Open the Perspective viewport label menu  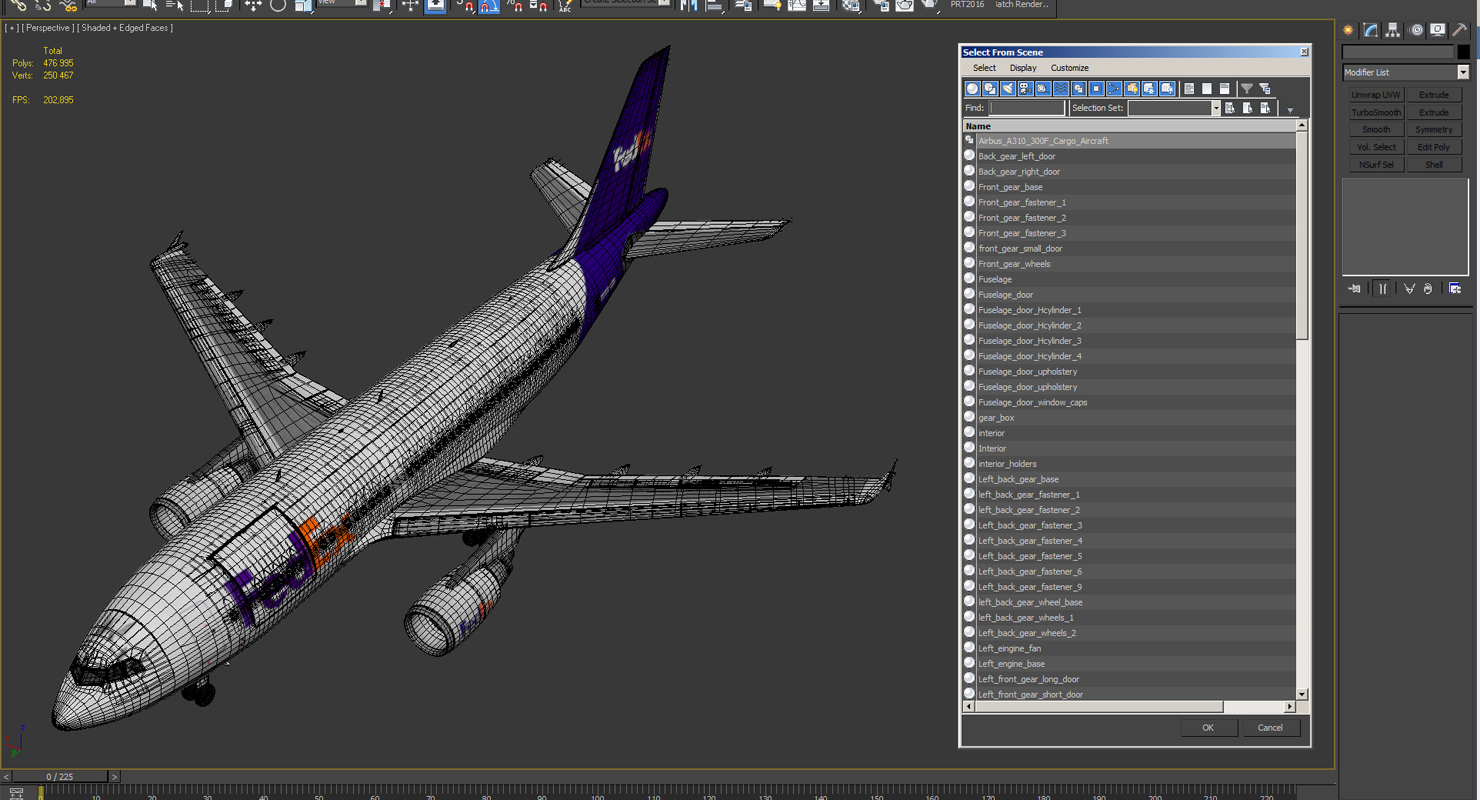pos(47,28)
